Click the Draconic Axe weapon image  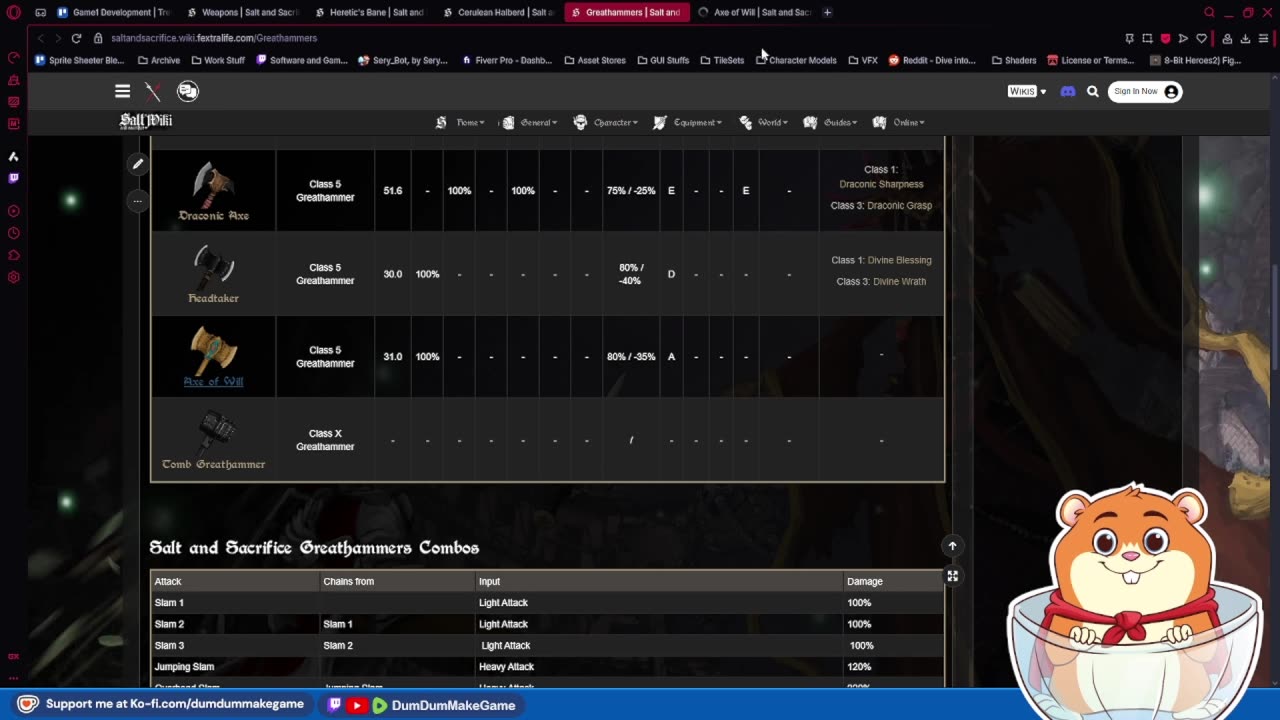pyautogui.click(x=213, y=183)
